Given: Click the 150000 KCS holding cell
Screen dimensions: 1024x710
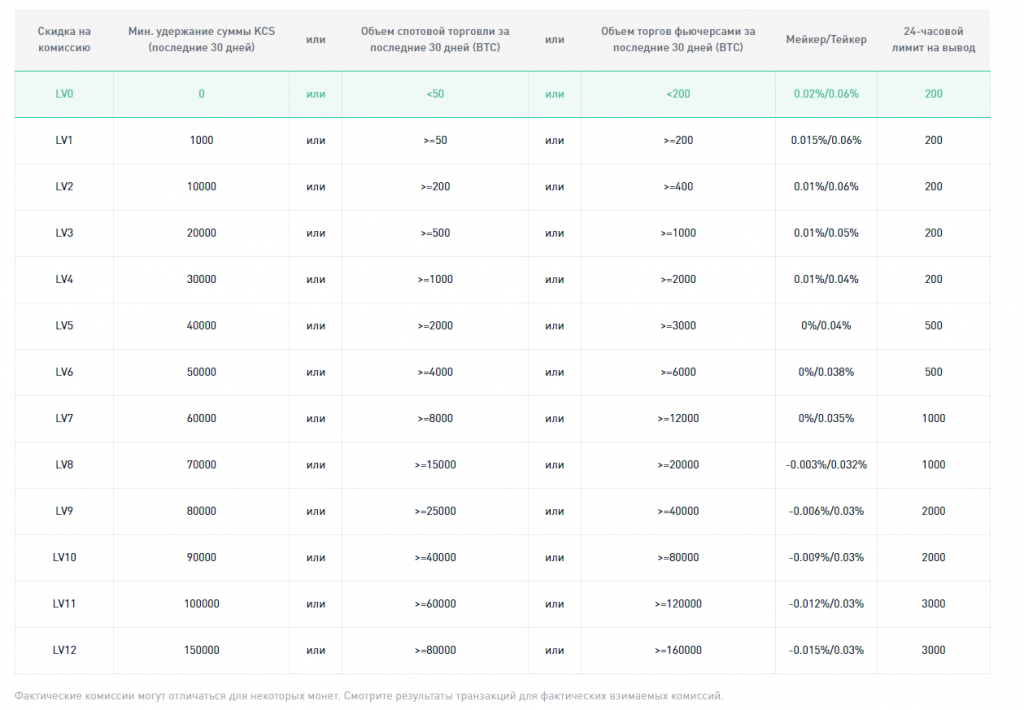Looking at the screenshot, I should [201, 651].
